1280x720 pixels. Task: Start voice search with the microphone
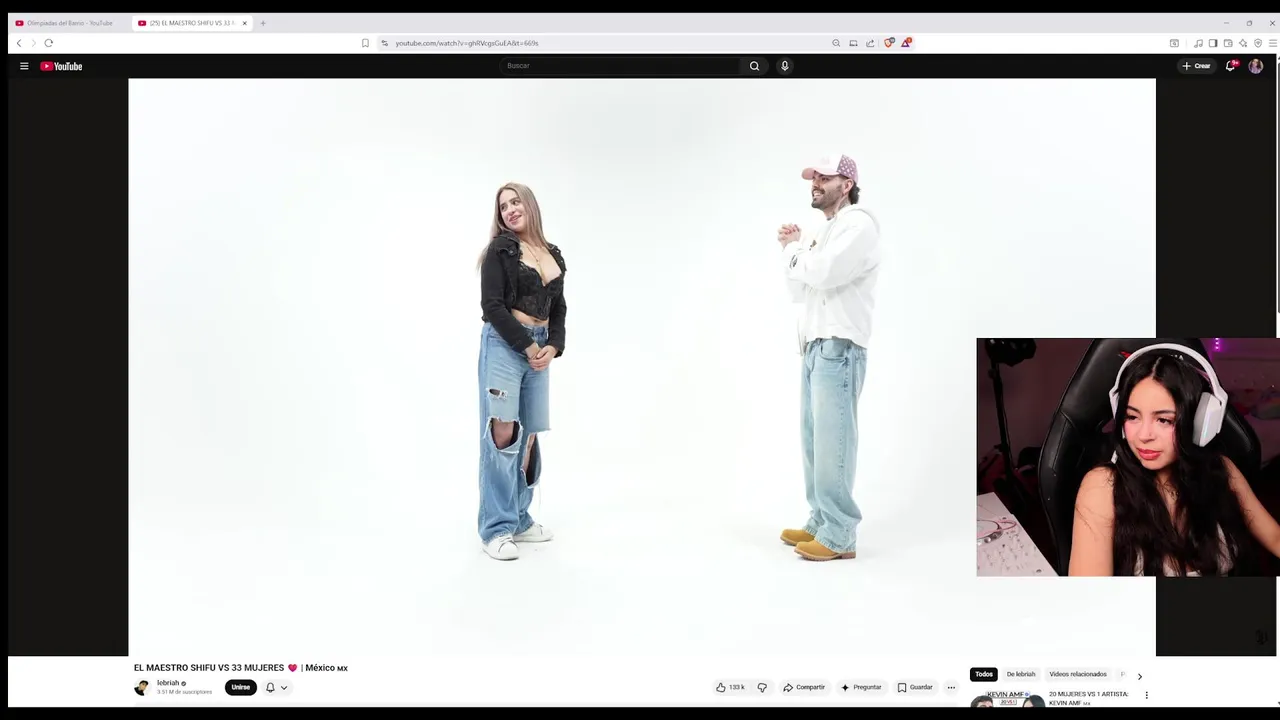tap(785, 66)
